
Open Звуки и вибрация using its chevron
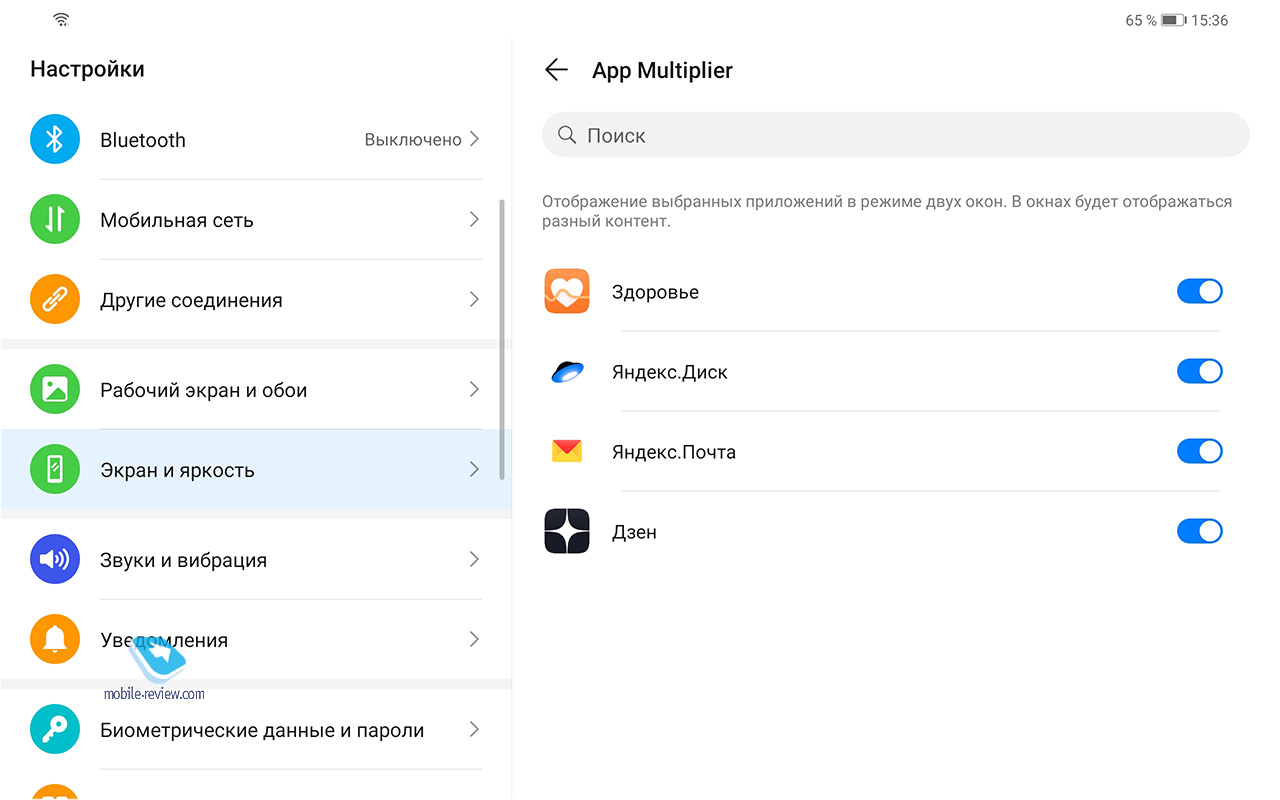point(475,559)
